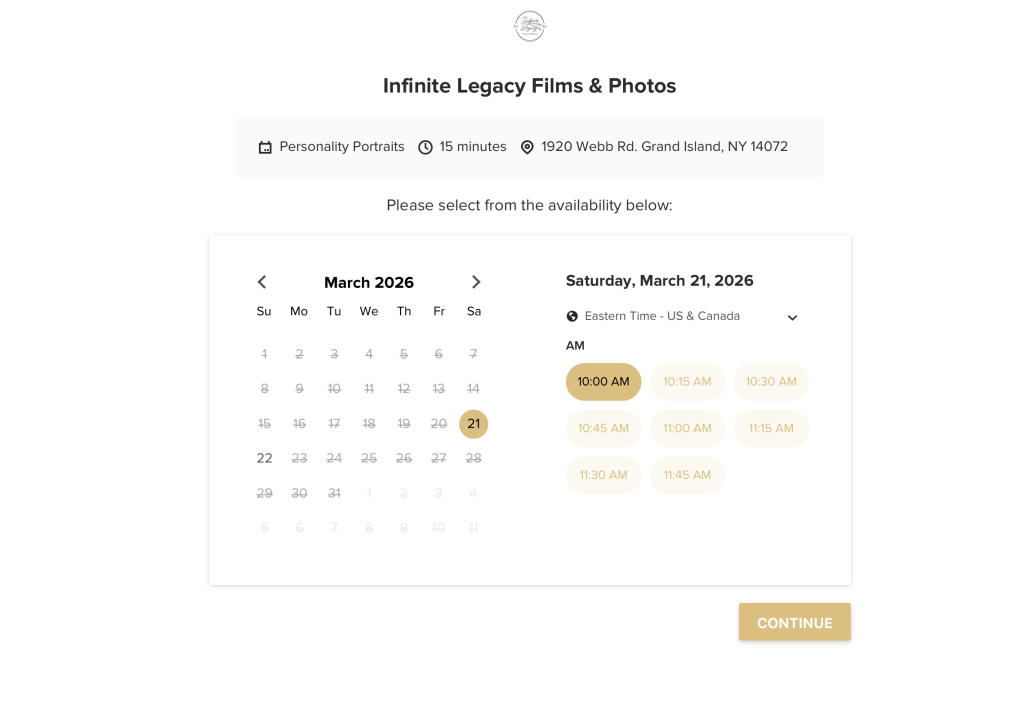Choose the 10:15 AM time slot
The image size is (1024, 709).
687,382
